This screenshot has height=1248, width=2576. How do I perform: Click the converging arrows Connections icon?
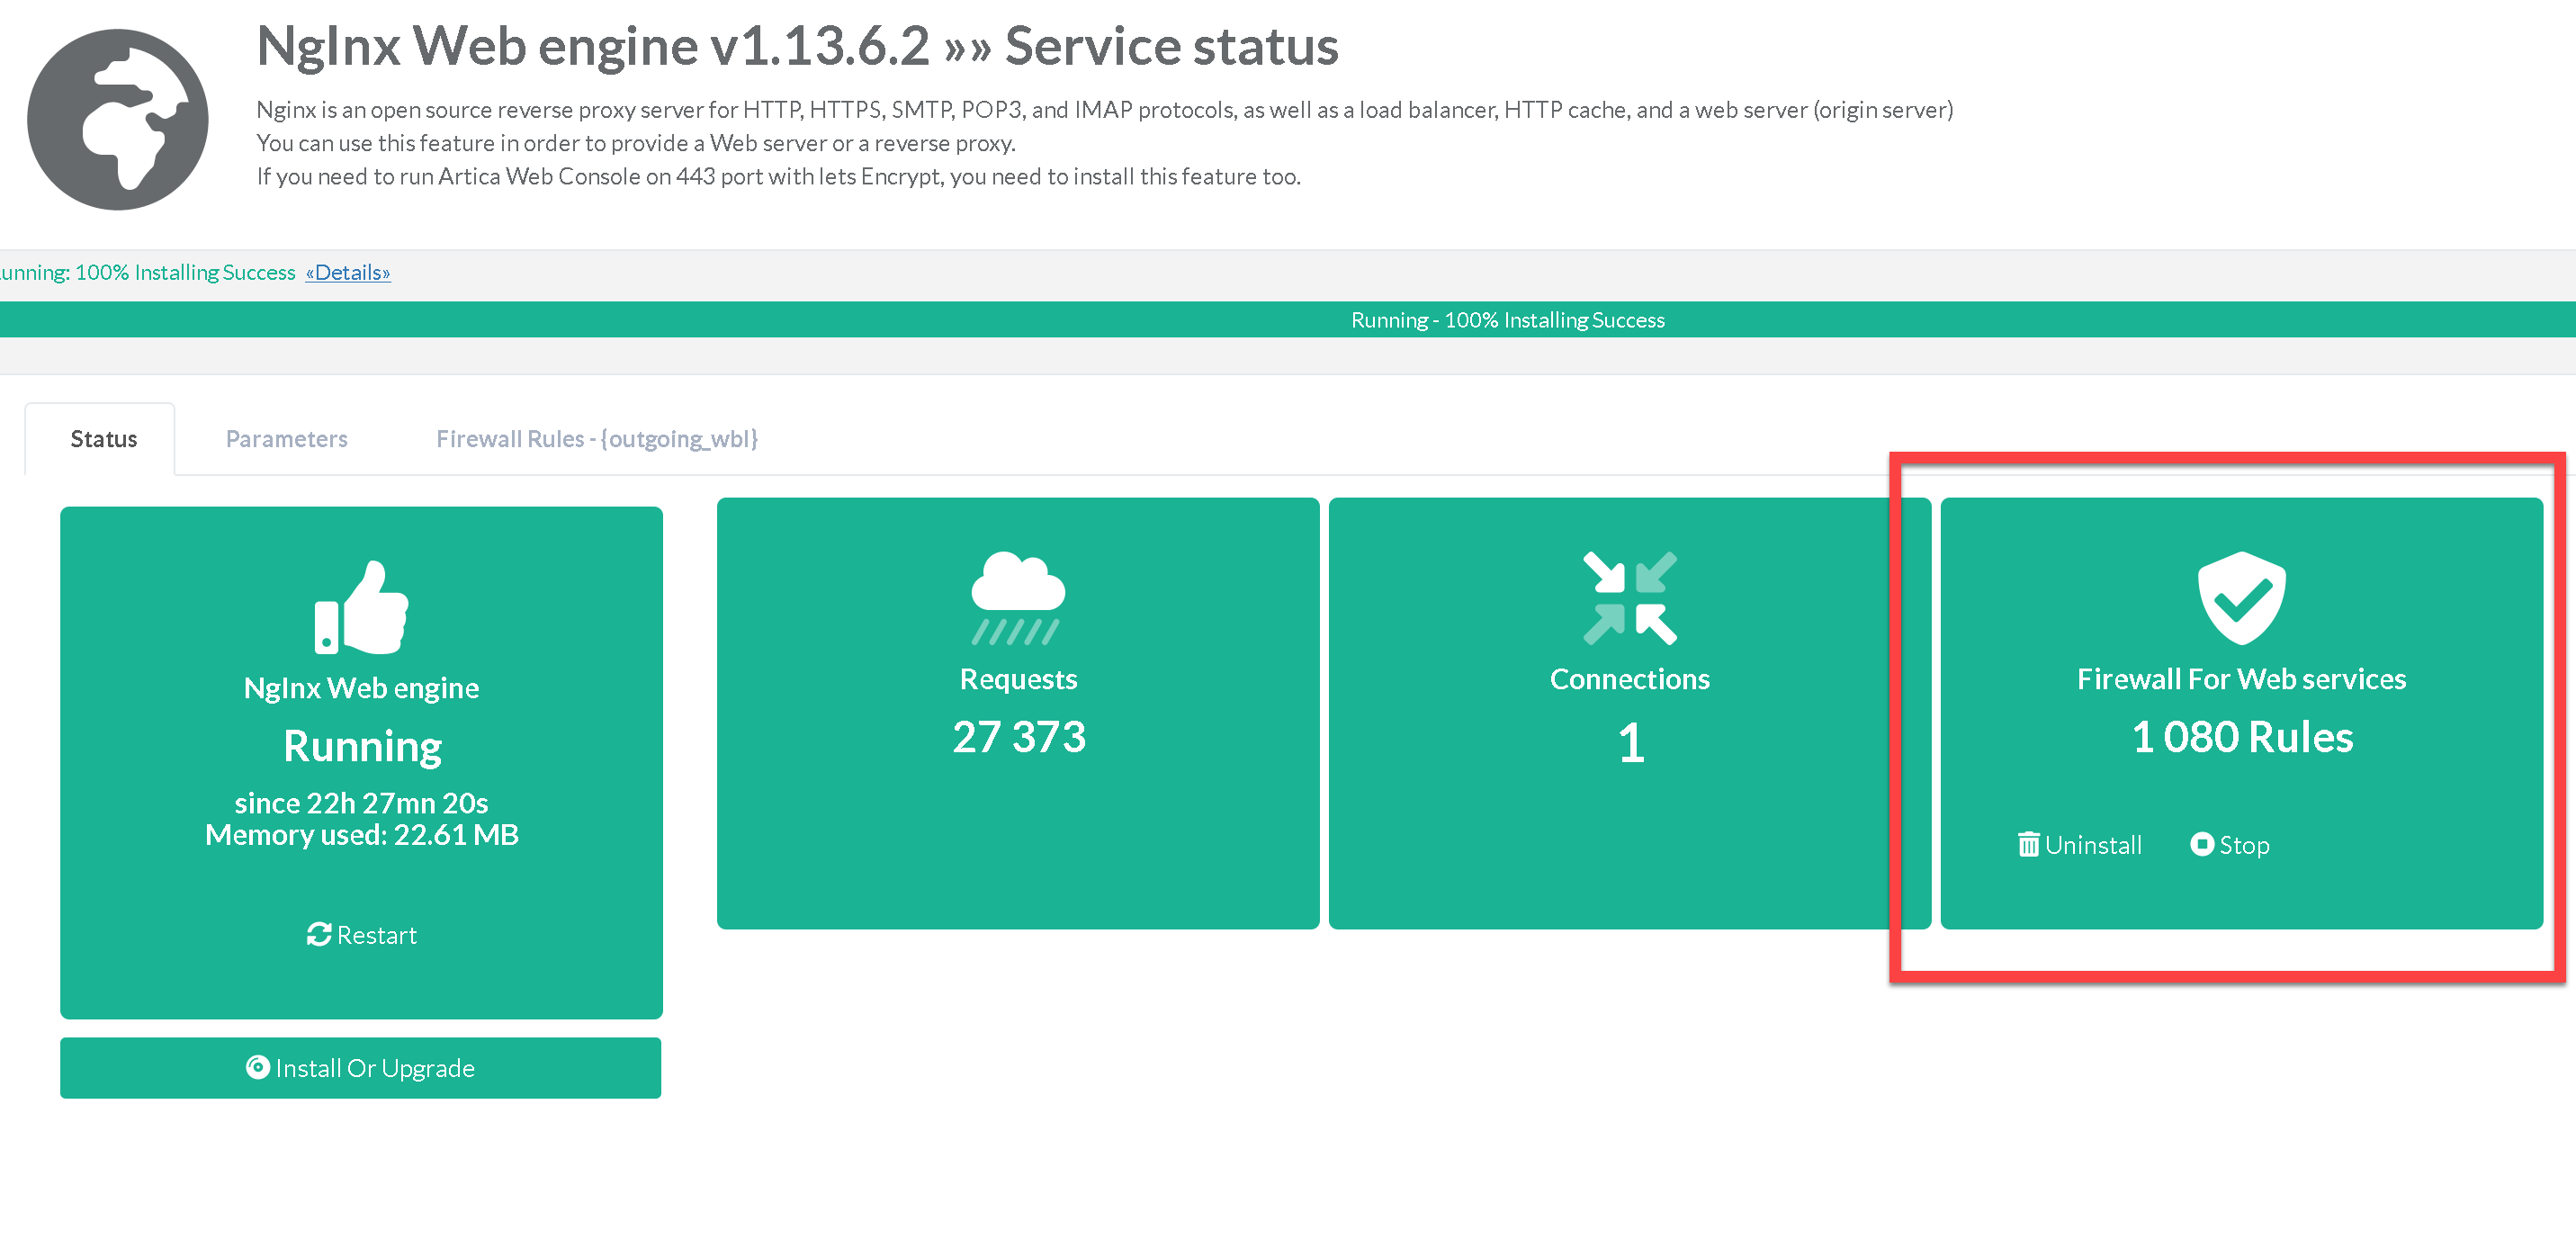coord(1630,597)
